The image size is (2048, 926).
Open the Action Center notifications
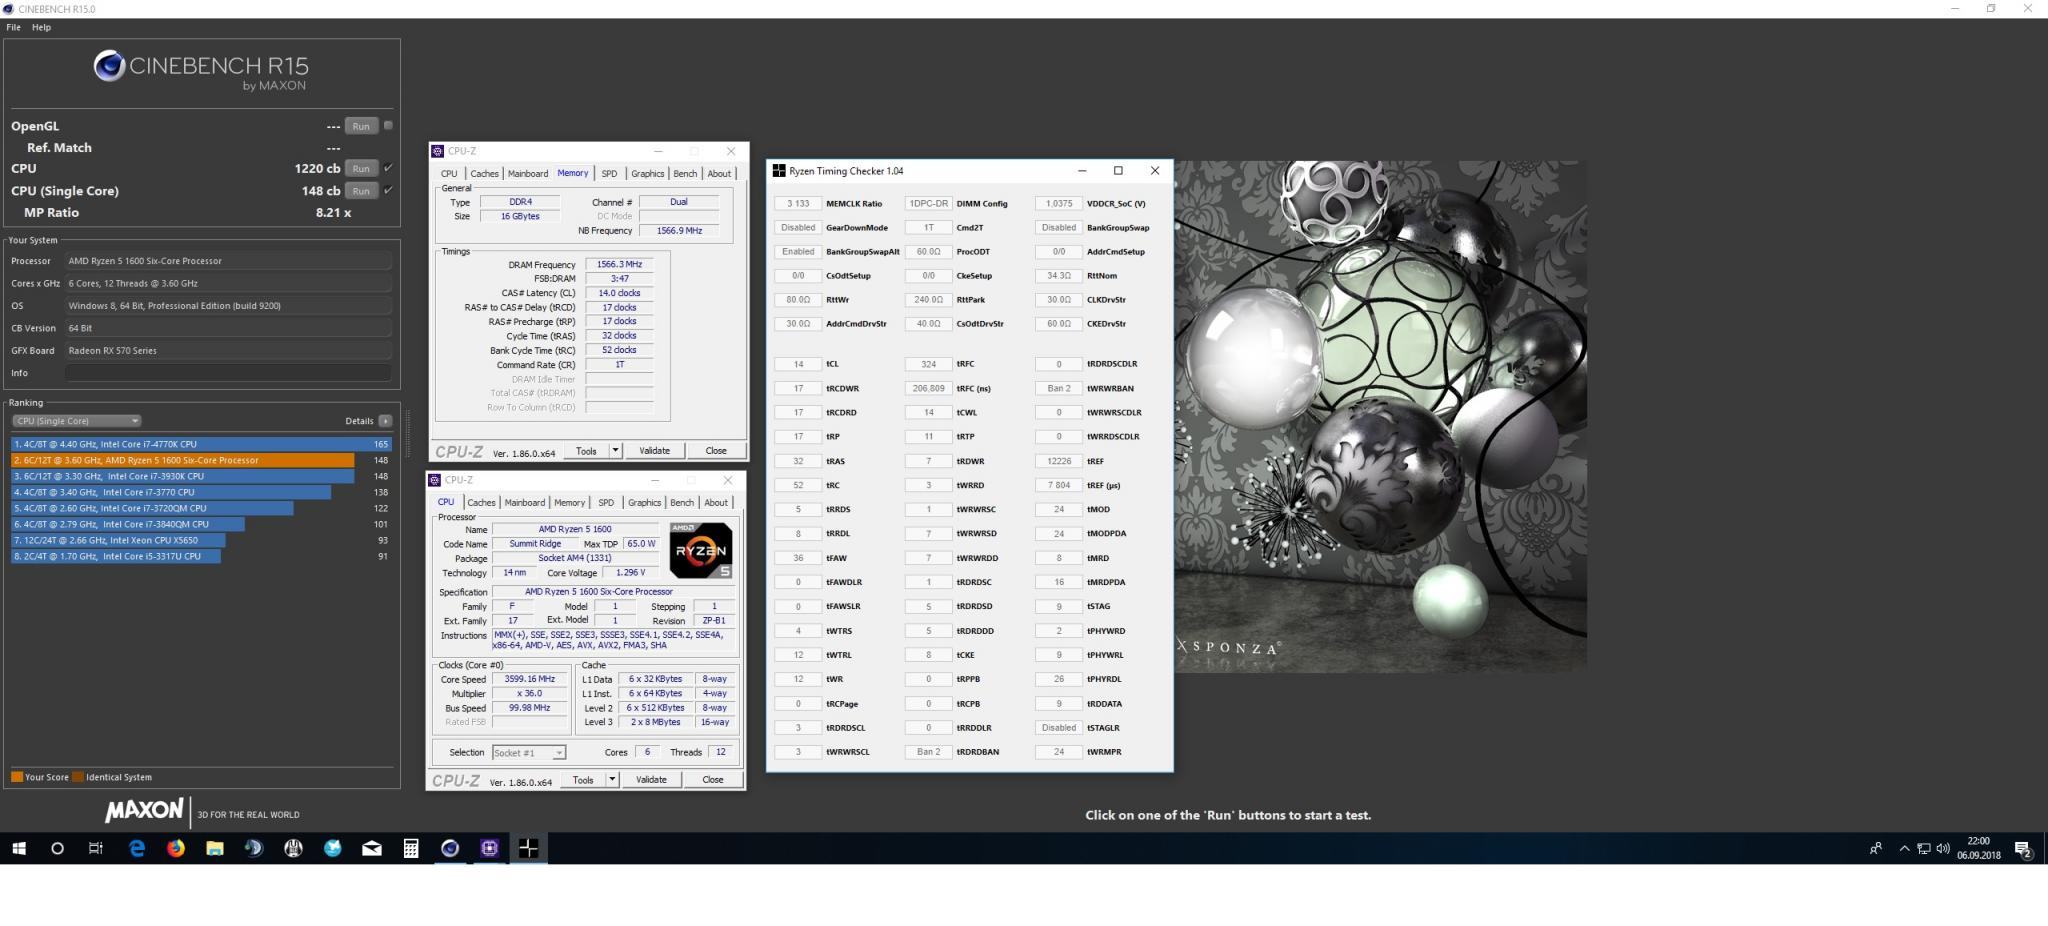pos(2022,849)
